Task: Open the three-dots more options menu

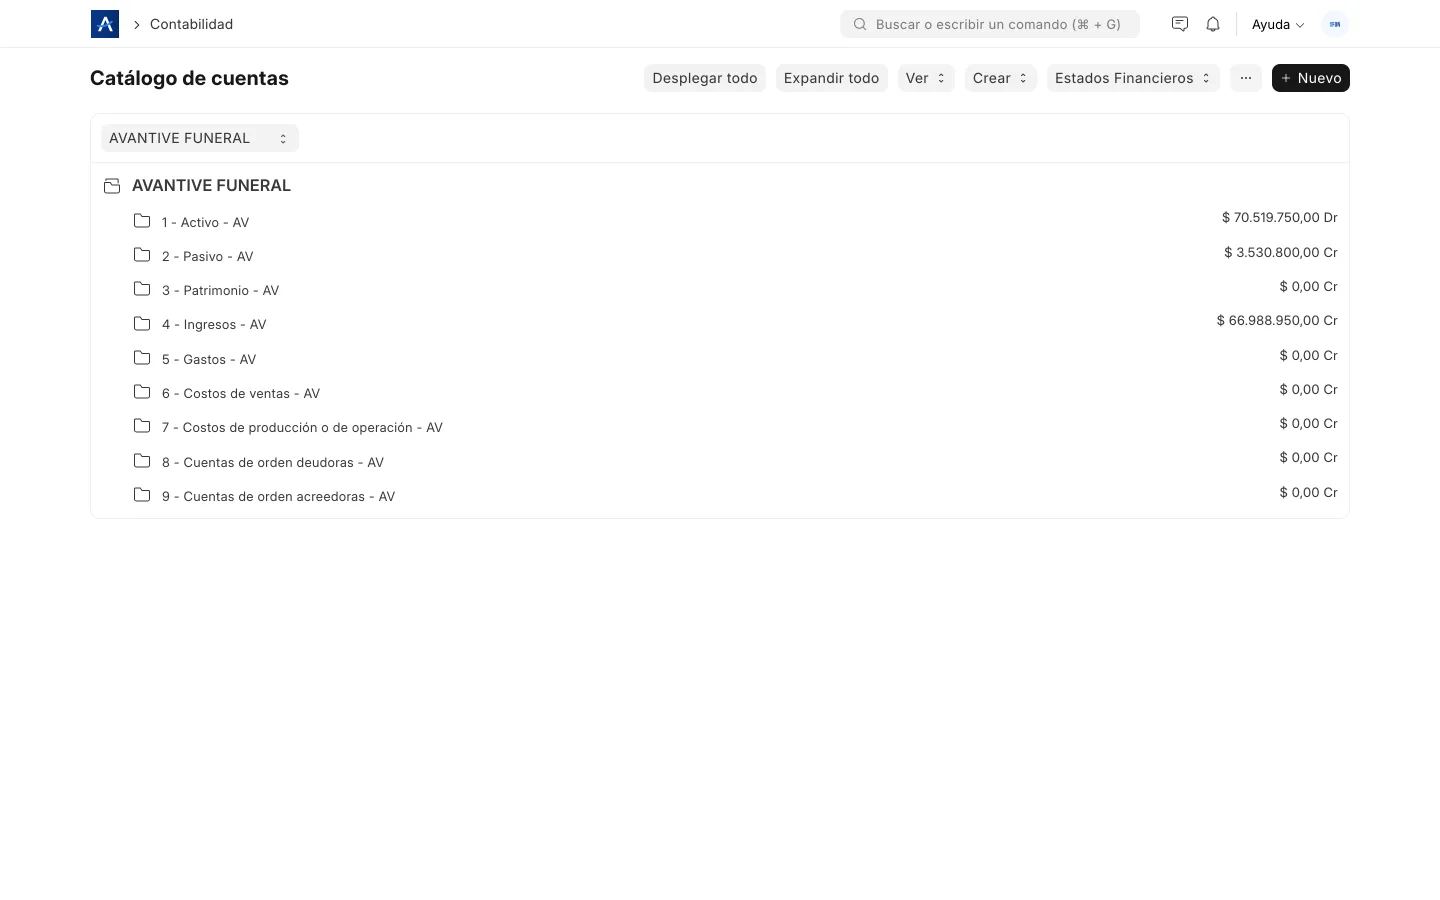Action: (1246, 78)
